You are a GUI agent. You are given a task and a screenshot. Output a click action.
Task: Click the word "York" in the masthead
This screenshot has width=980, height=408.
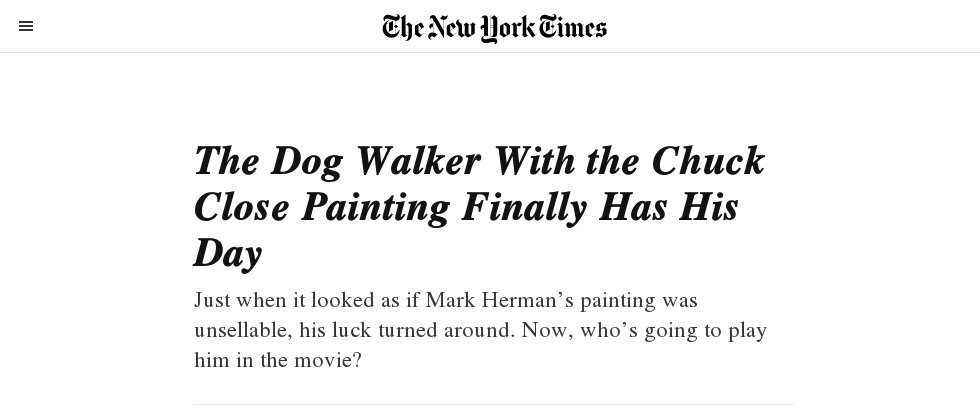coord(507,28)
